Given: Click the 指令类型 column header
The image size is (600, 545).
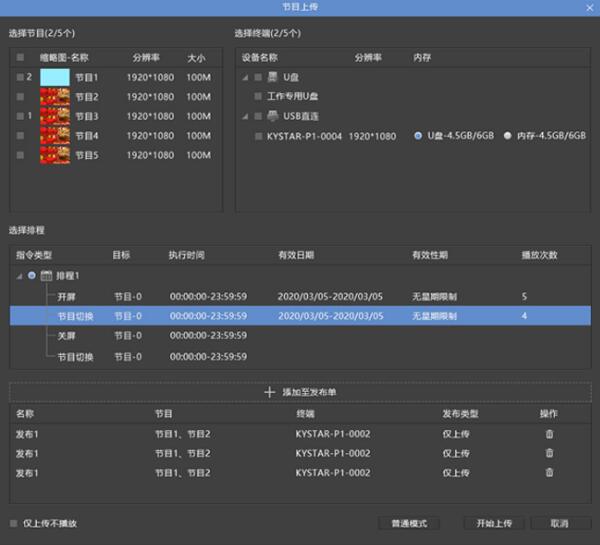Looking at the screenshot, I should (x=34, y=255).
